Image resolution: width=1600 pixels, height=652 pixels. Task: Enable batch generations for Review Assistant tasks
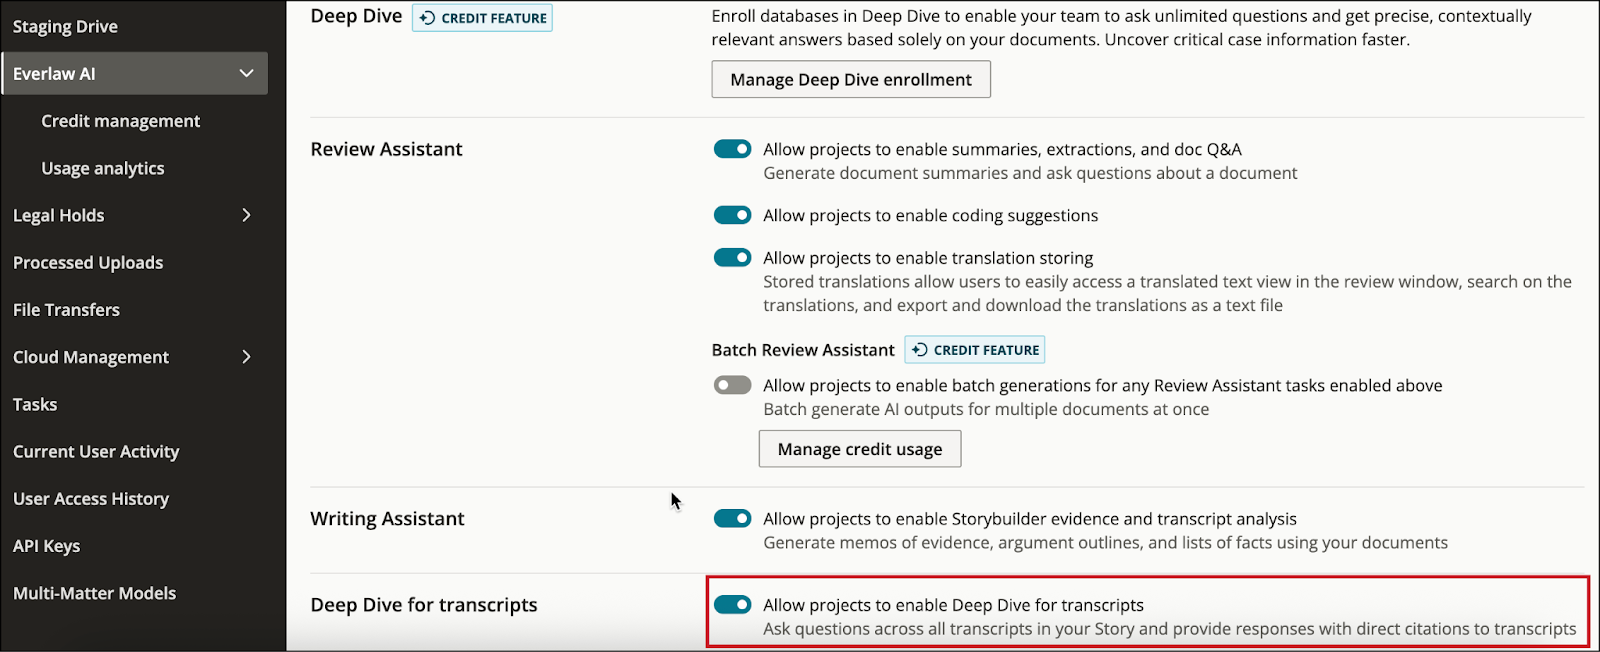pyautogui.click(x=734, y=384)
